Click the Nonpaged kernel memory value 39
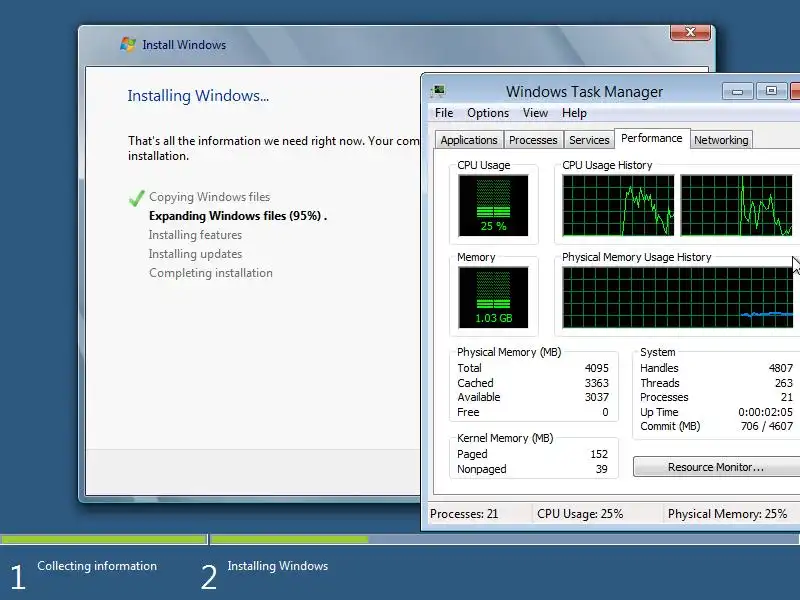Viewport: 800px width, 600px height. [x=602, y=469]
